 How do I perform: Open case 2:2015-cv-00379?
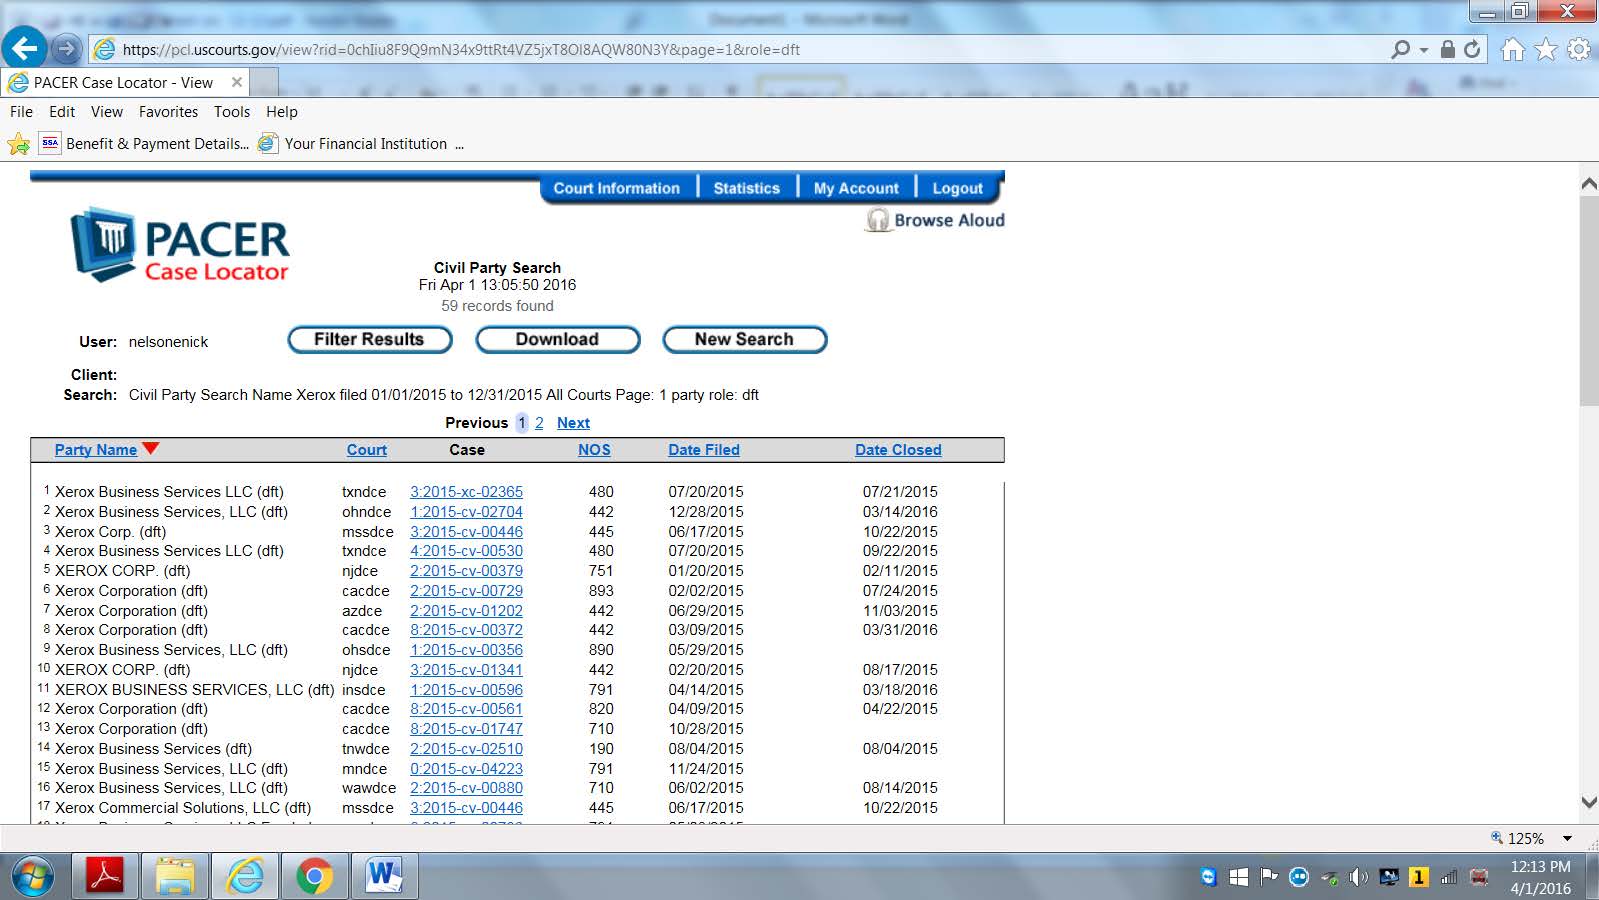click(466, 571)
